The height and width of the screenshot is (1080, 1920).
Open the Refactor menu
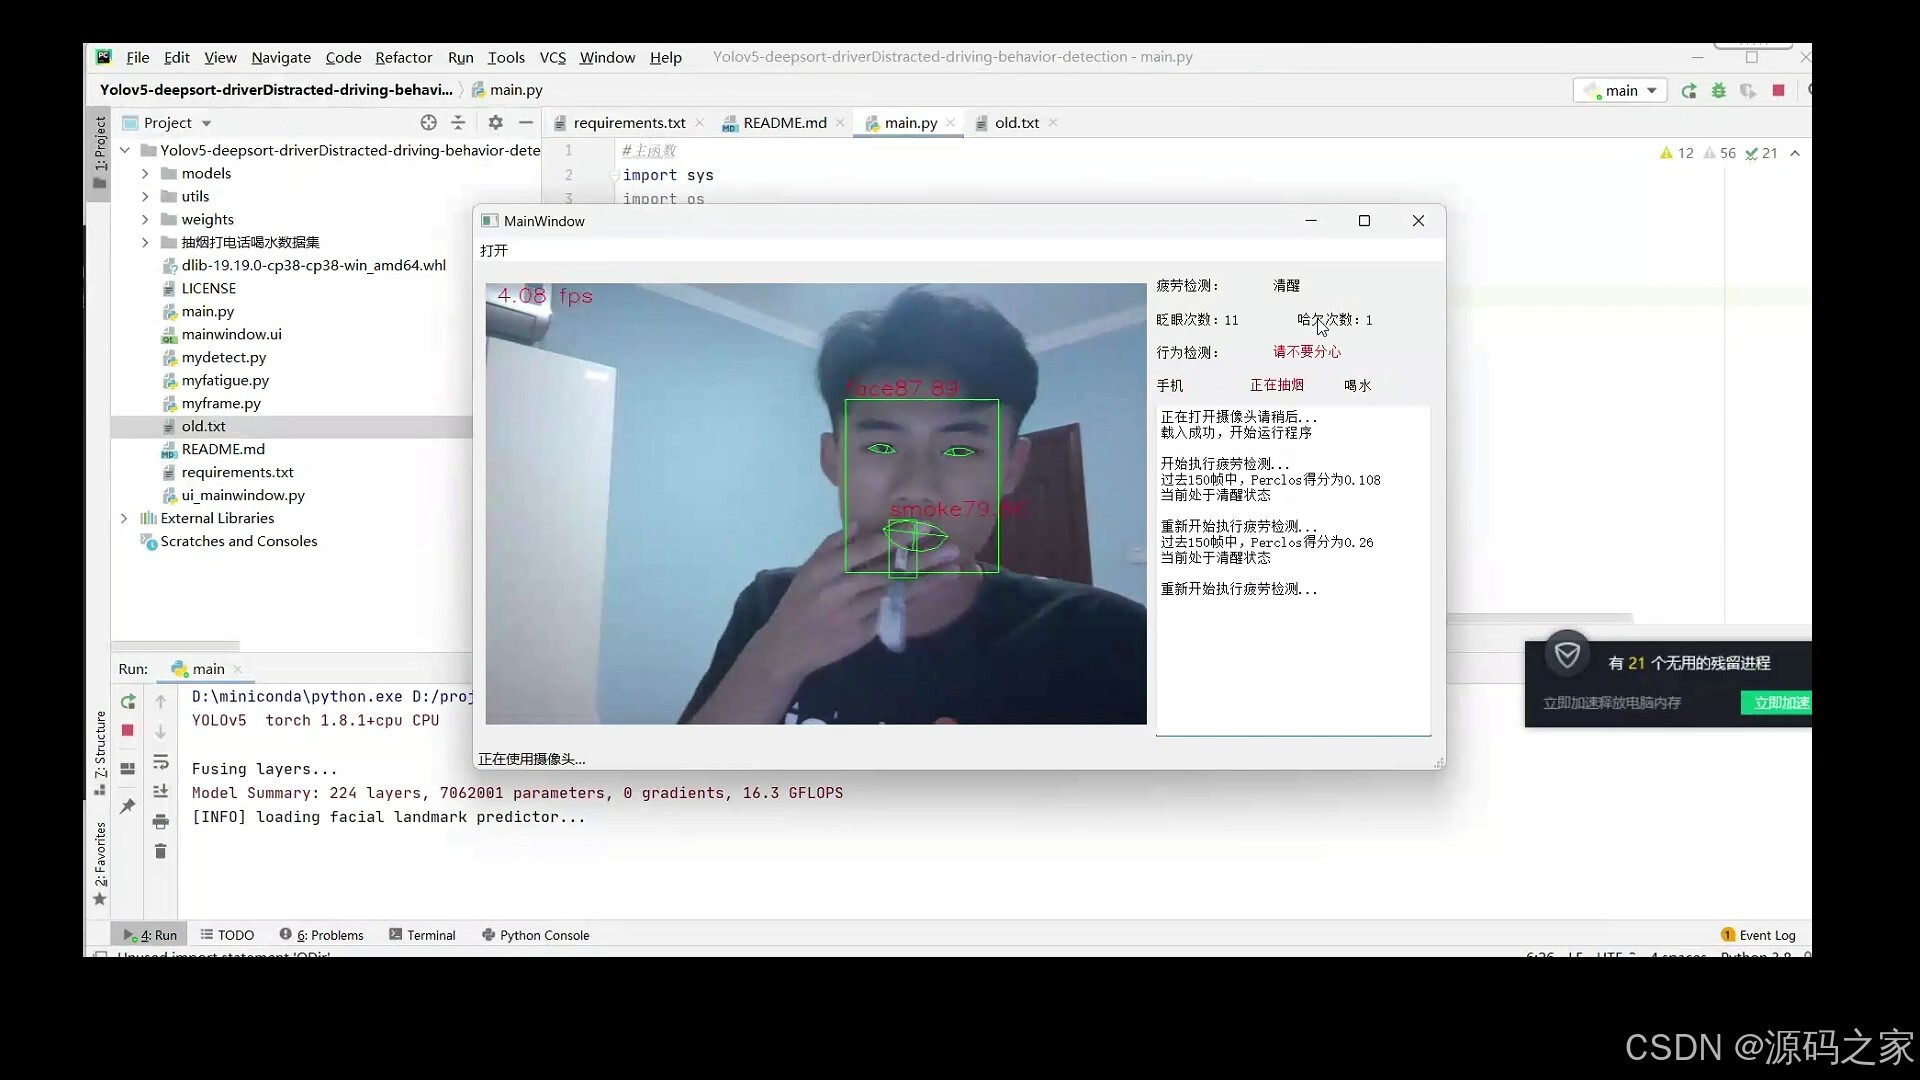coord(403,58)
